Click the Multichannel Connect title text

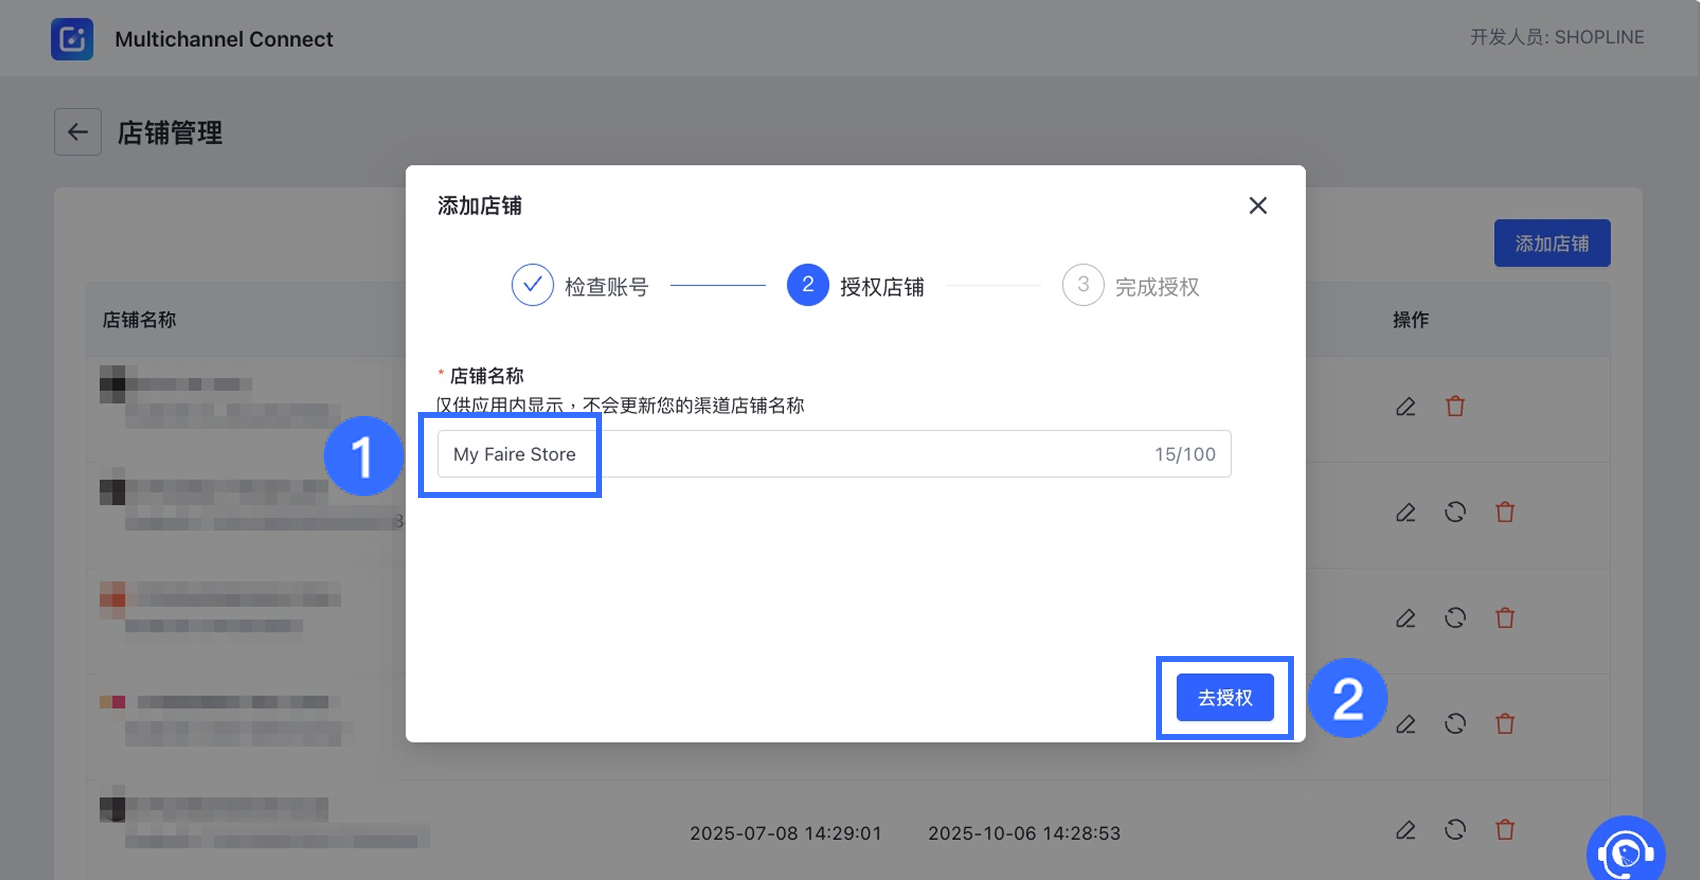tap(224, 39)
